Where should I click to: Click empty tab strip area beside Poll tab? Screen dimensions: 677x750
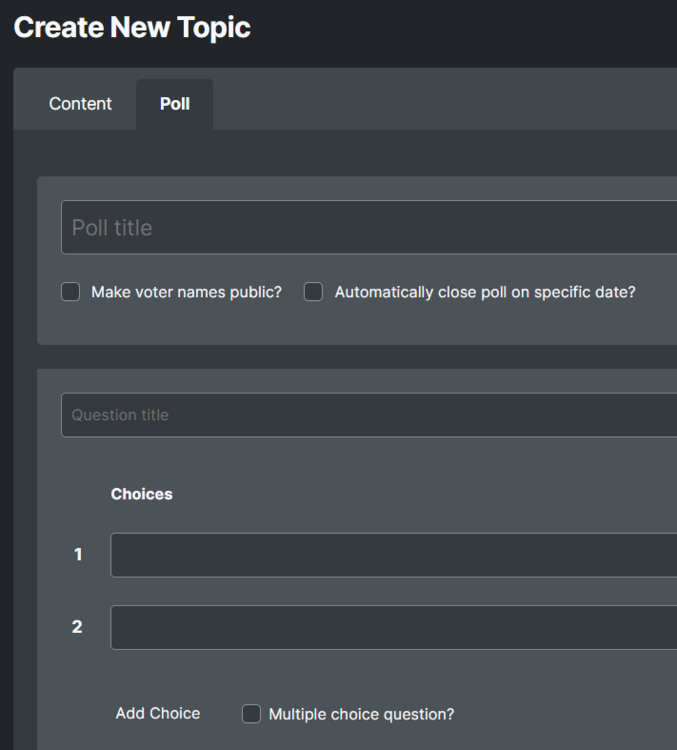point(440,104)
